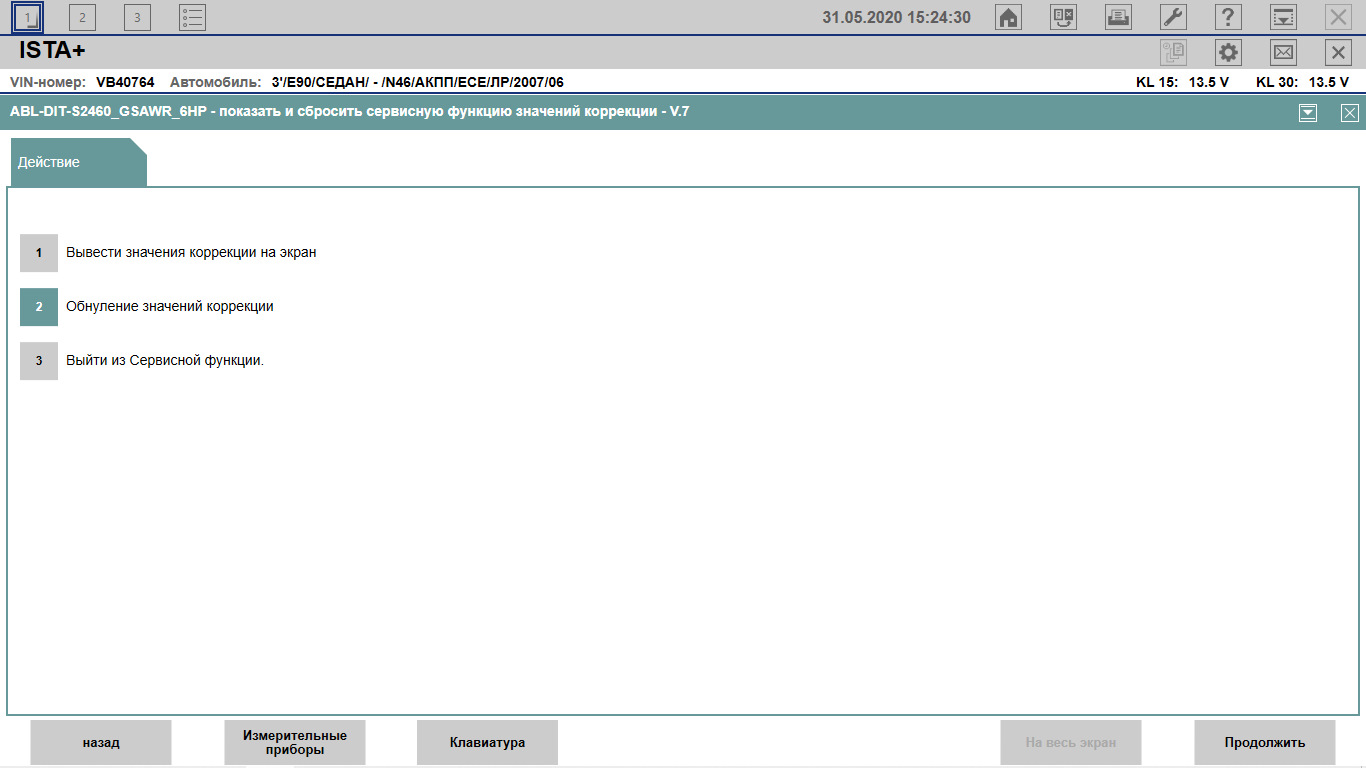Screen dimensions: 1366x768
Task: Click the На весь экран button
Action: pos(1071,742)
